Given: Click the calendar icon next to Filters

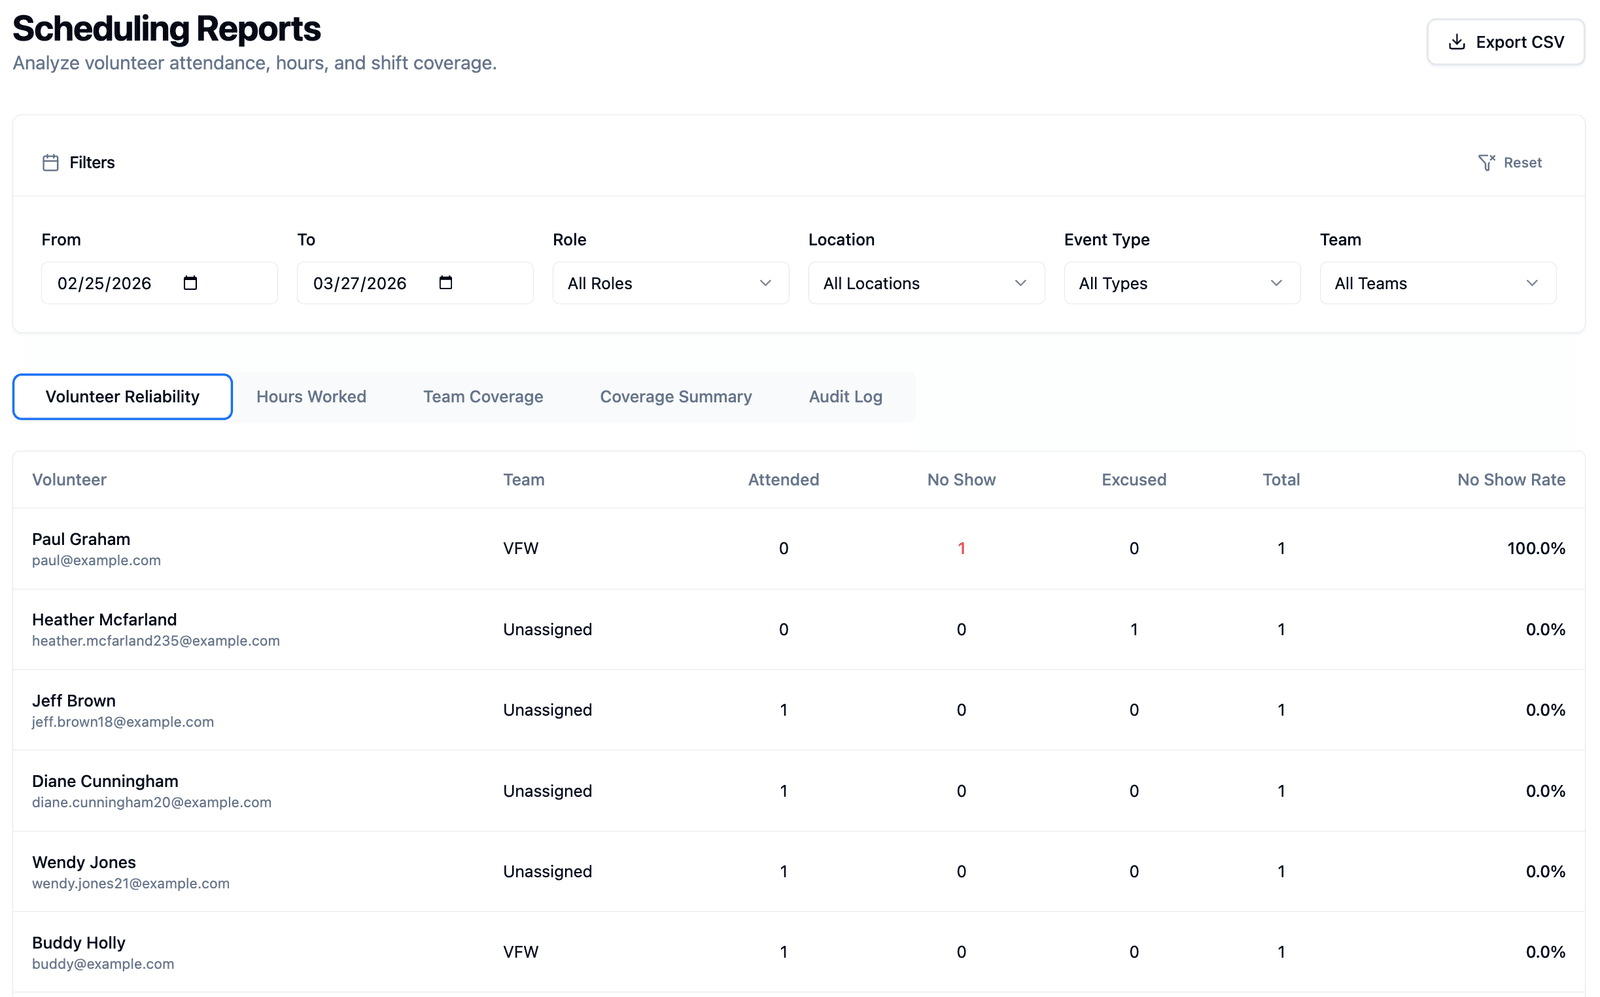Looking at the screenshot, I should (50, 161).
